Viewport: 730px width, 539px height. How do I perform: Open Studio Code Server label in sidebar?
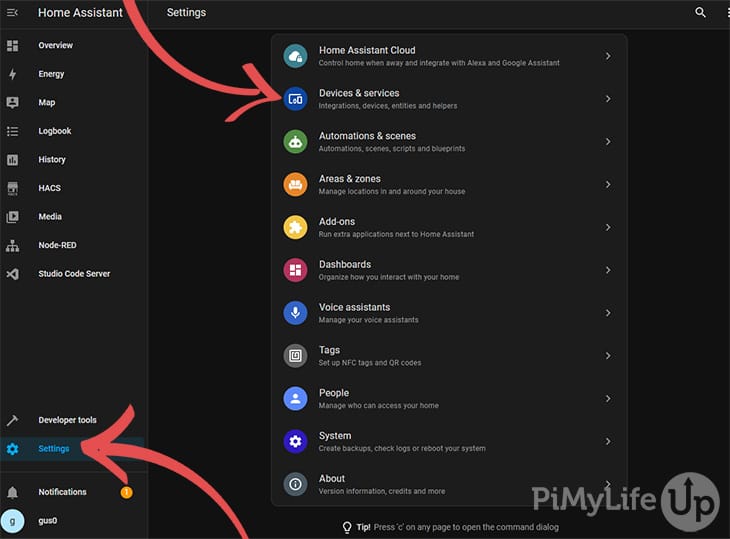pos(74,274)
